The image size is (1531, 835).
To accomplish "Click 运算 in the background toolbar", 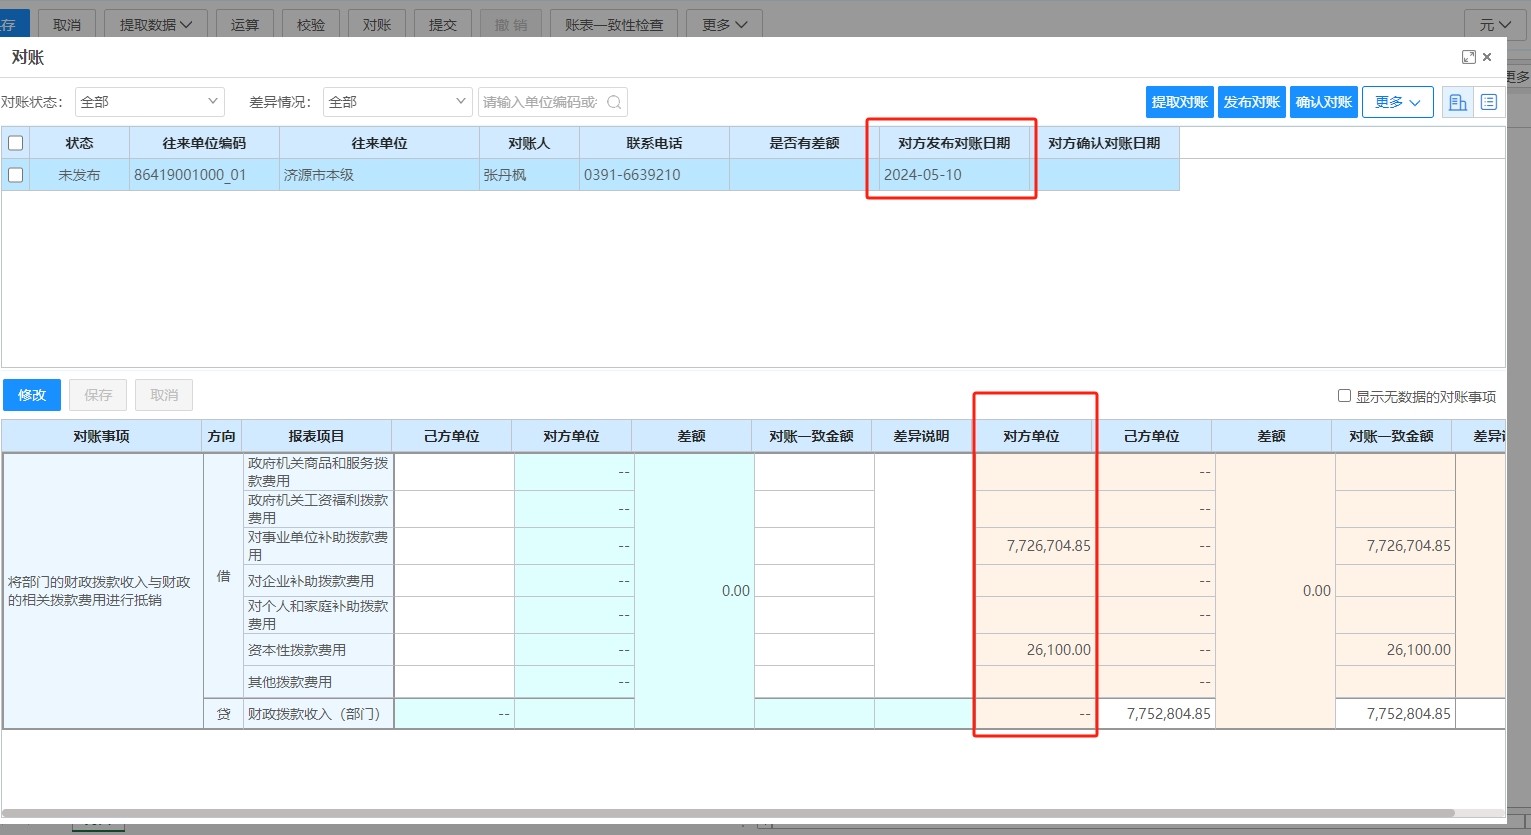I will coord(245,24).
